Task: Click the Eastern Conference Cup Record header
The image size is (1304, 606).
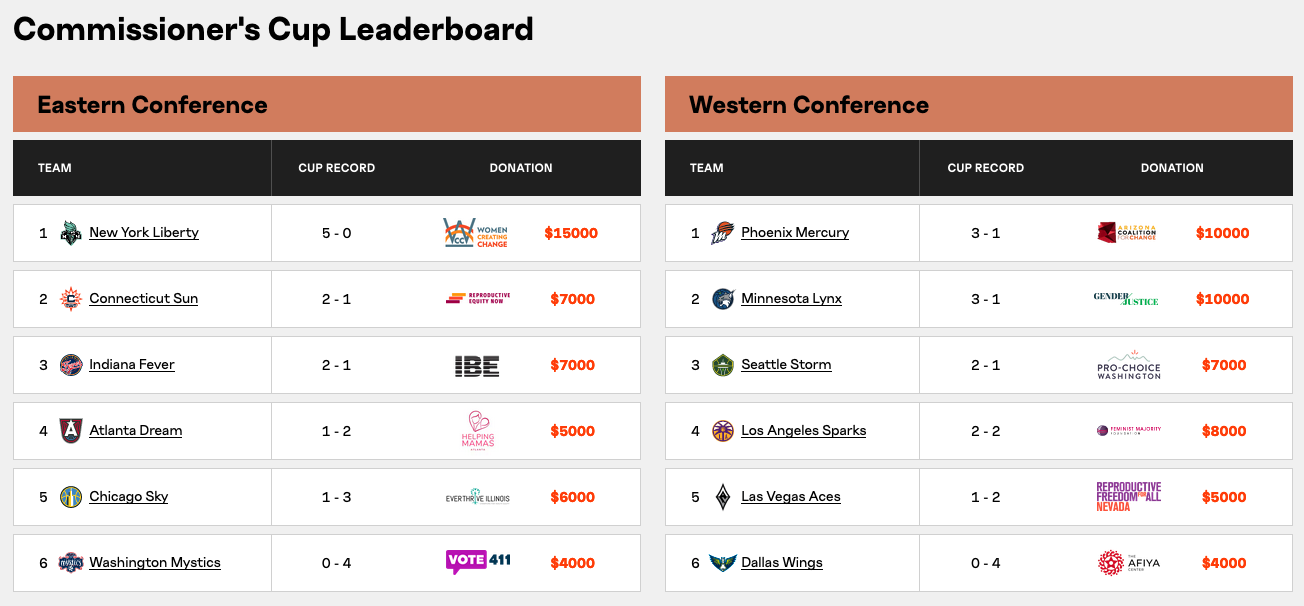Action: click(x=337, y=168)
